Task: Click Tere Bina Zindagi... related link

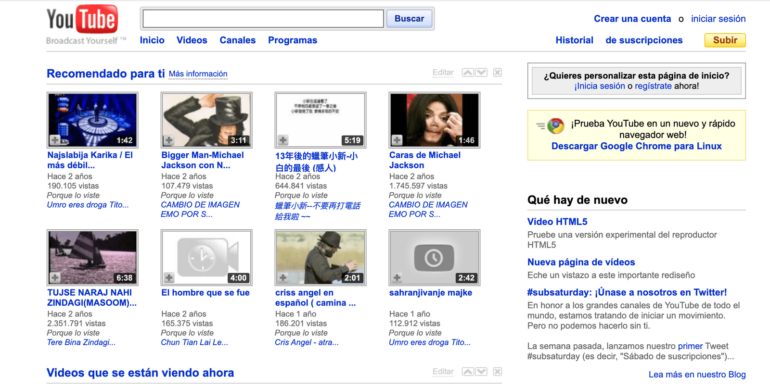Action: (x=81, y=342)
